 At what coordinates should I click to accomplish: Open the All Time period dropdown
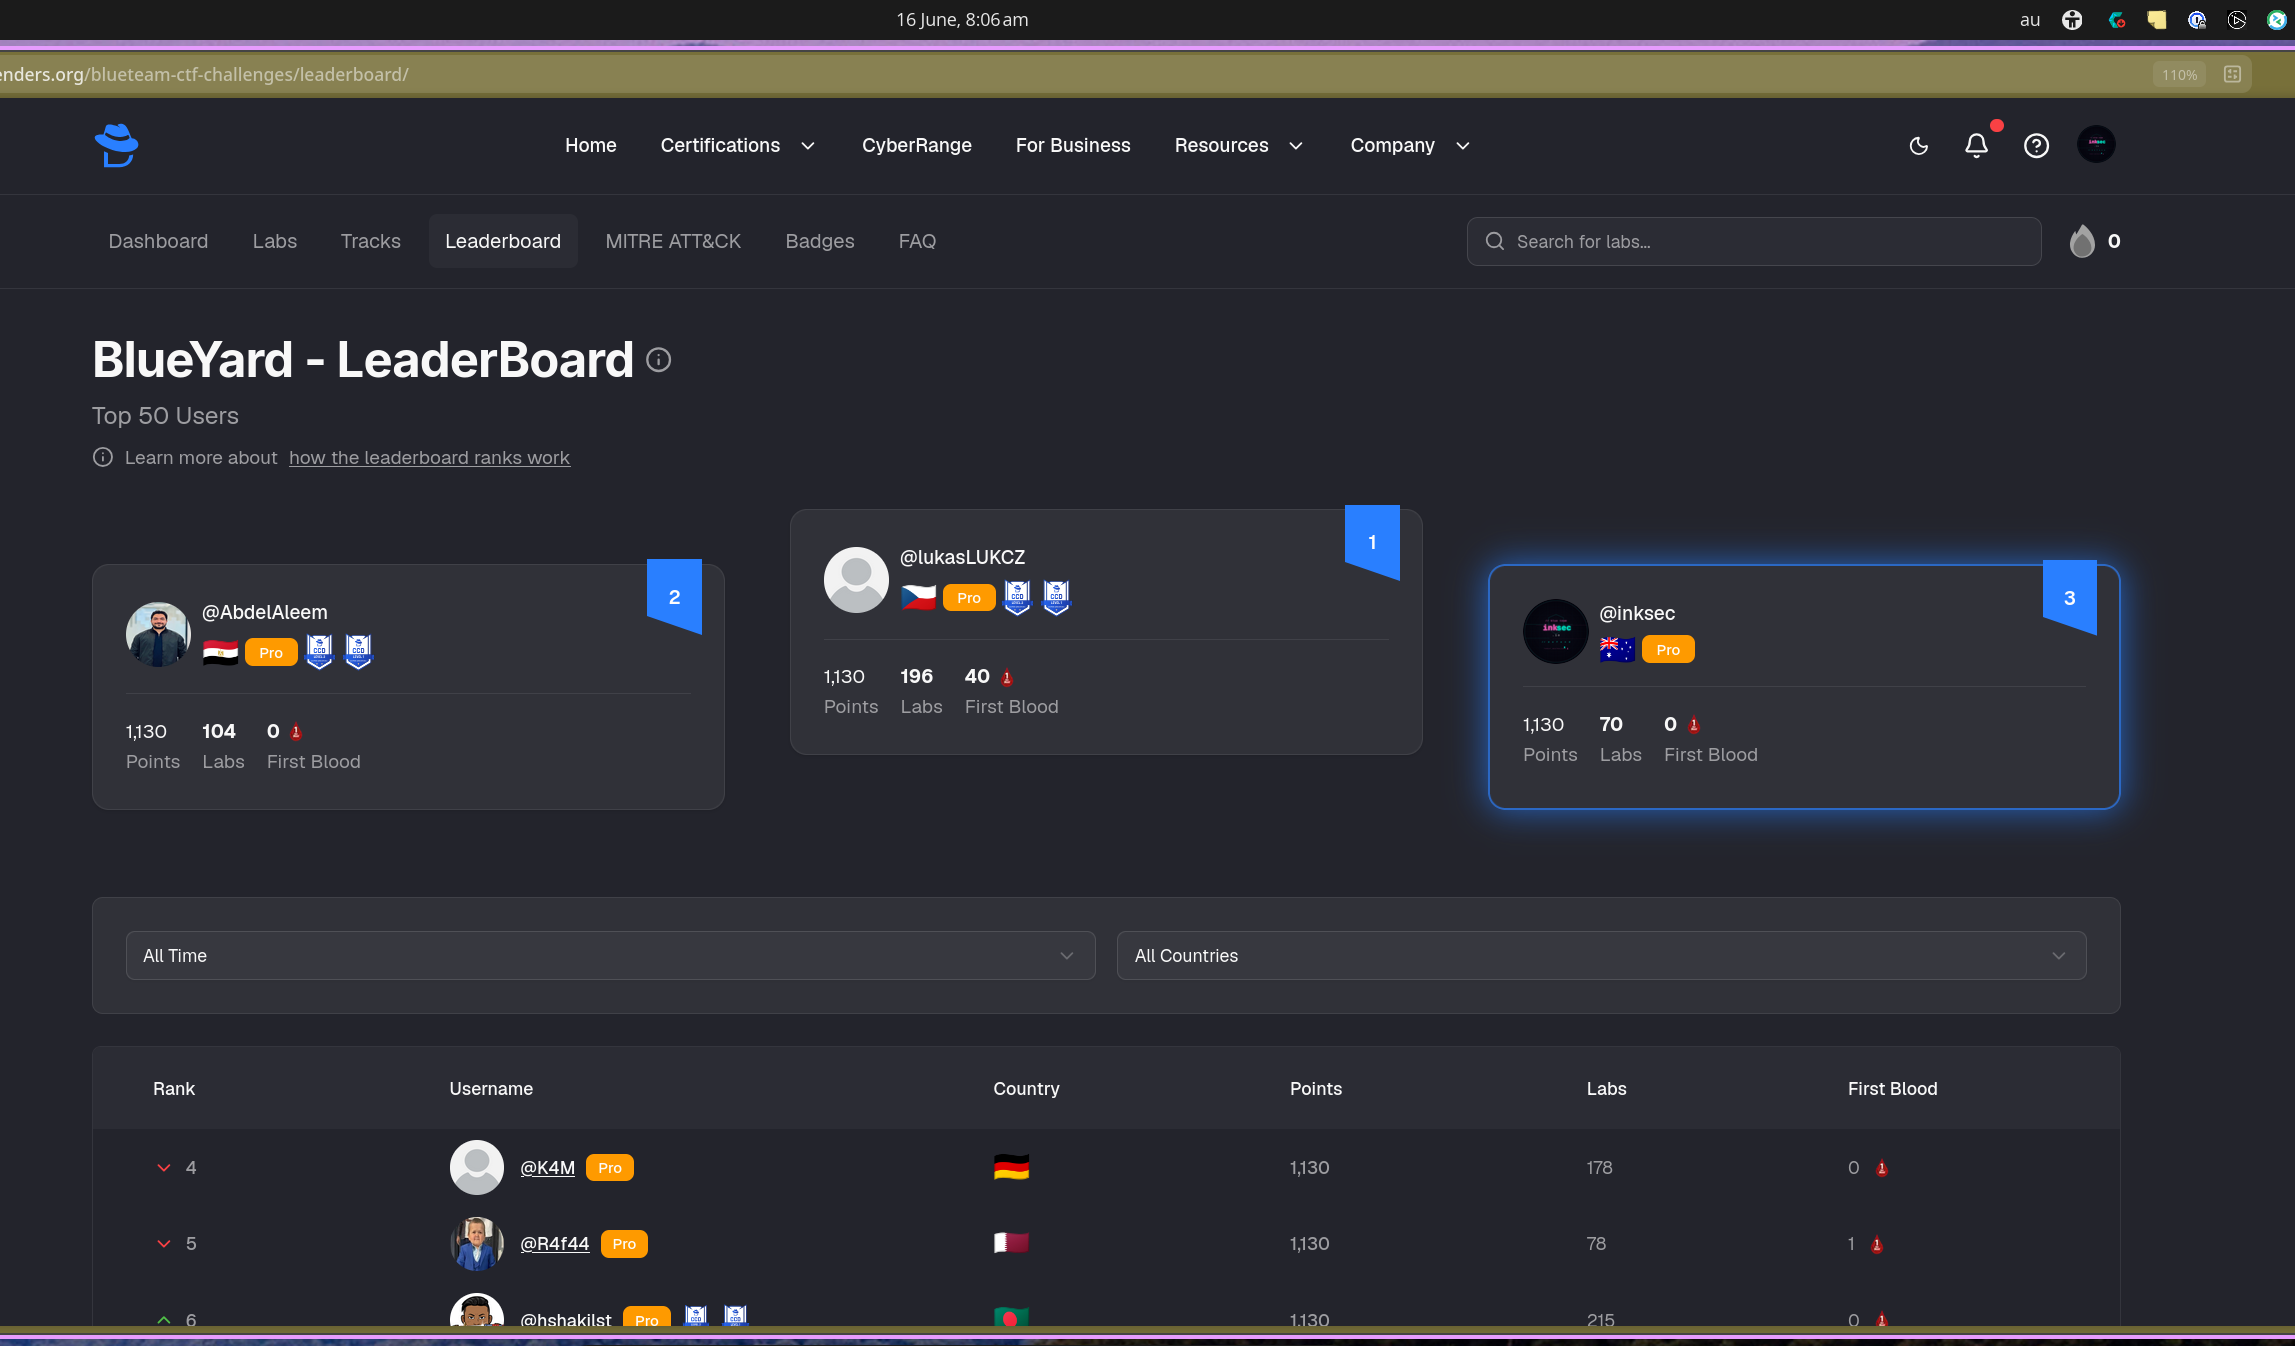pos(610,956)
